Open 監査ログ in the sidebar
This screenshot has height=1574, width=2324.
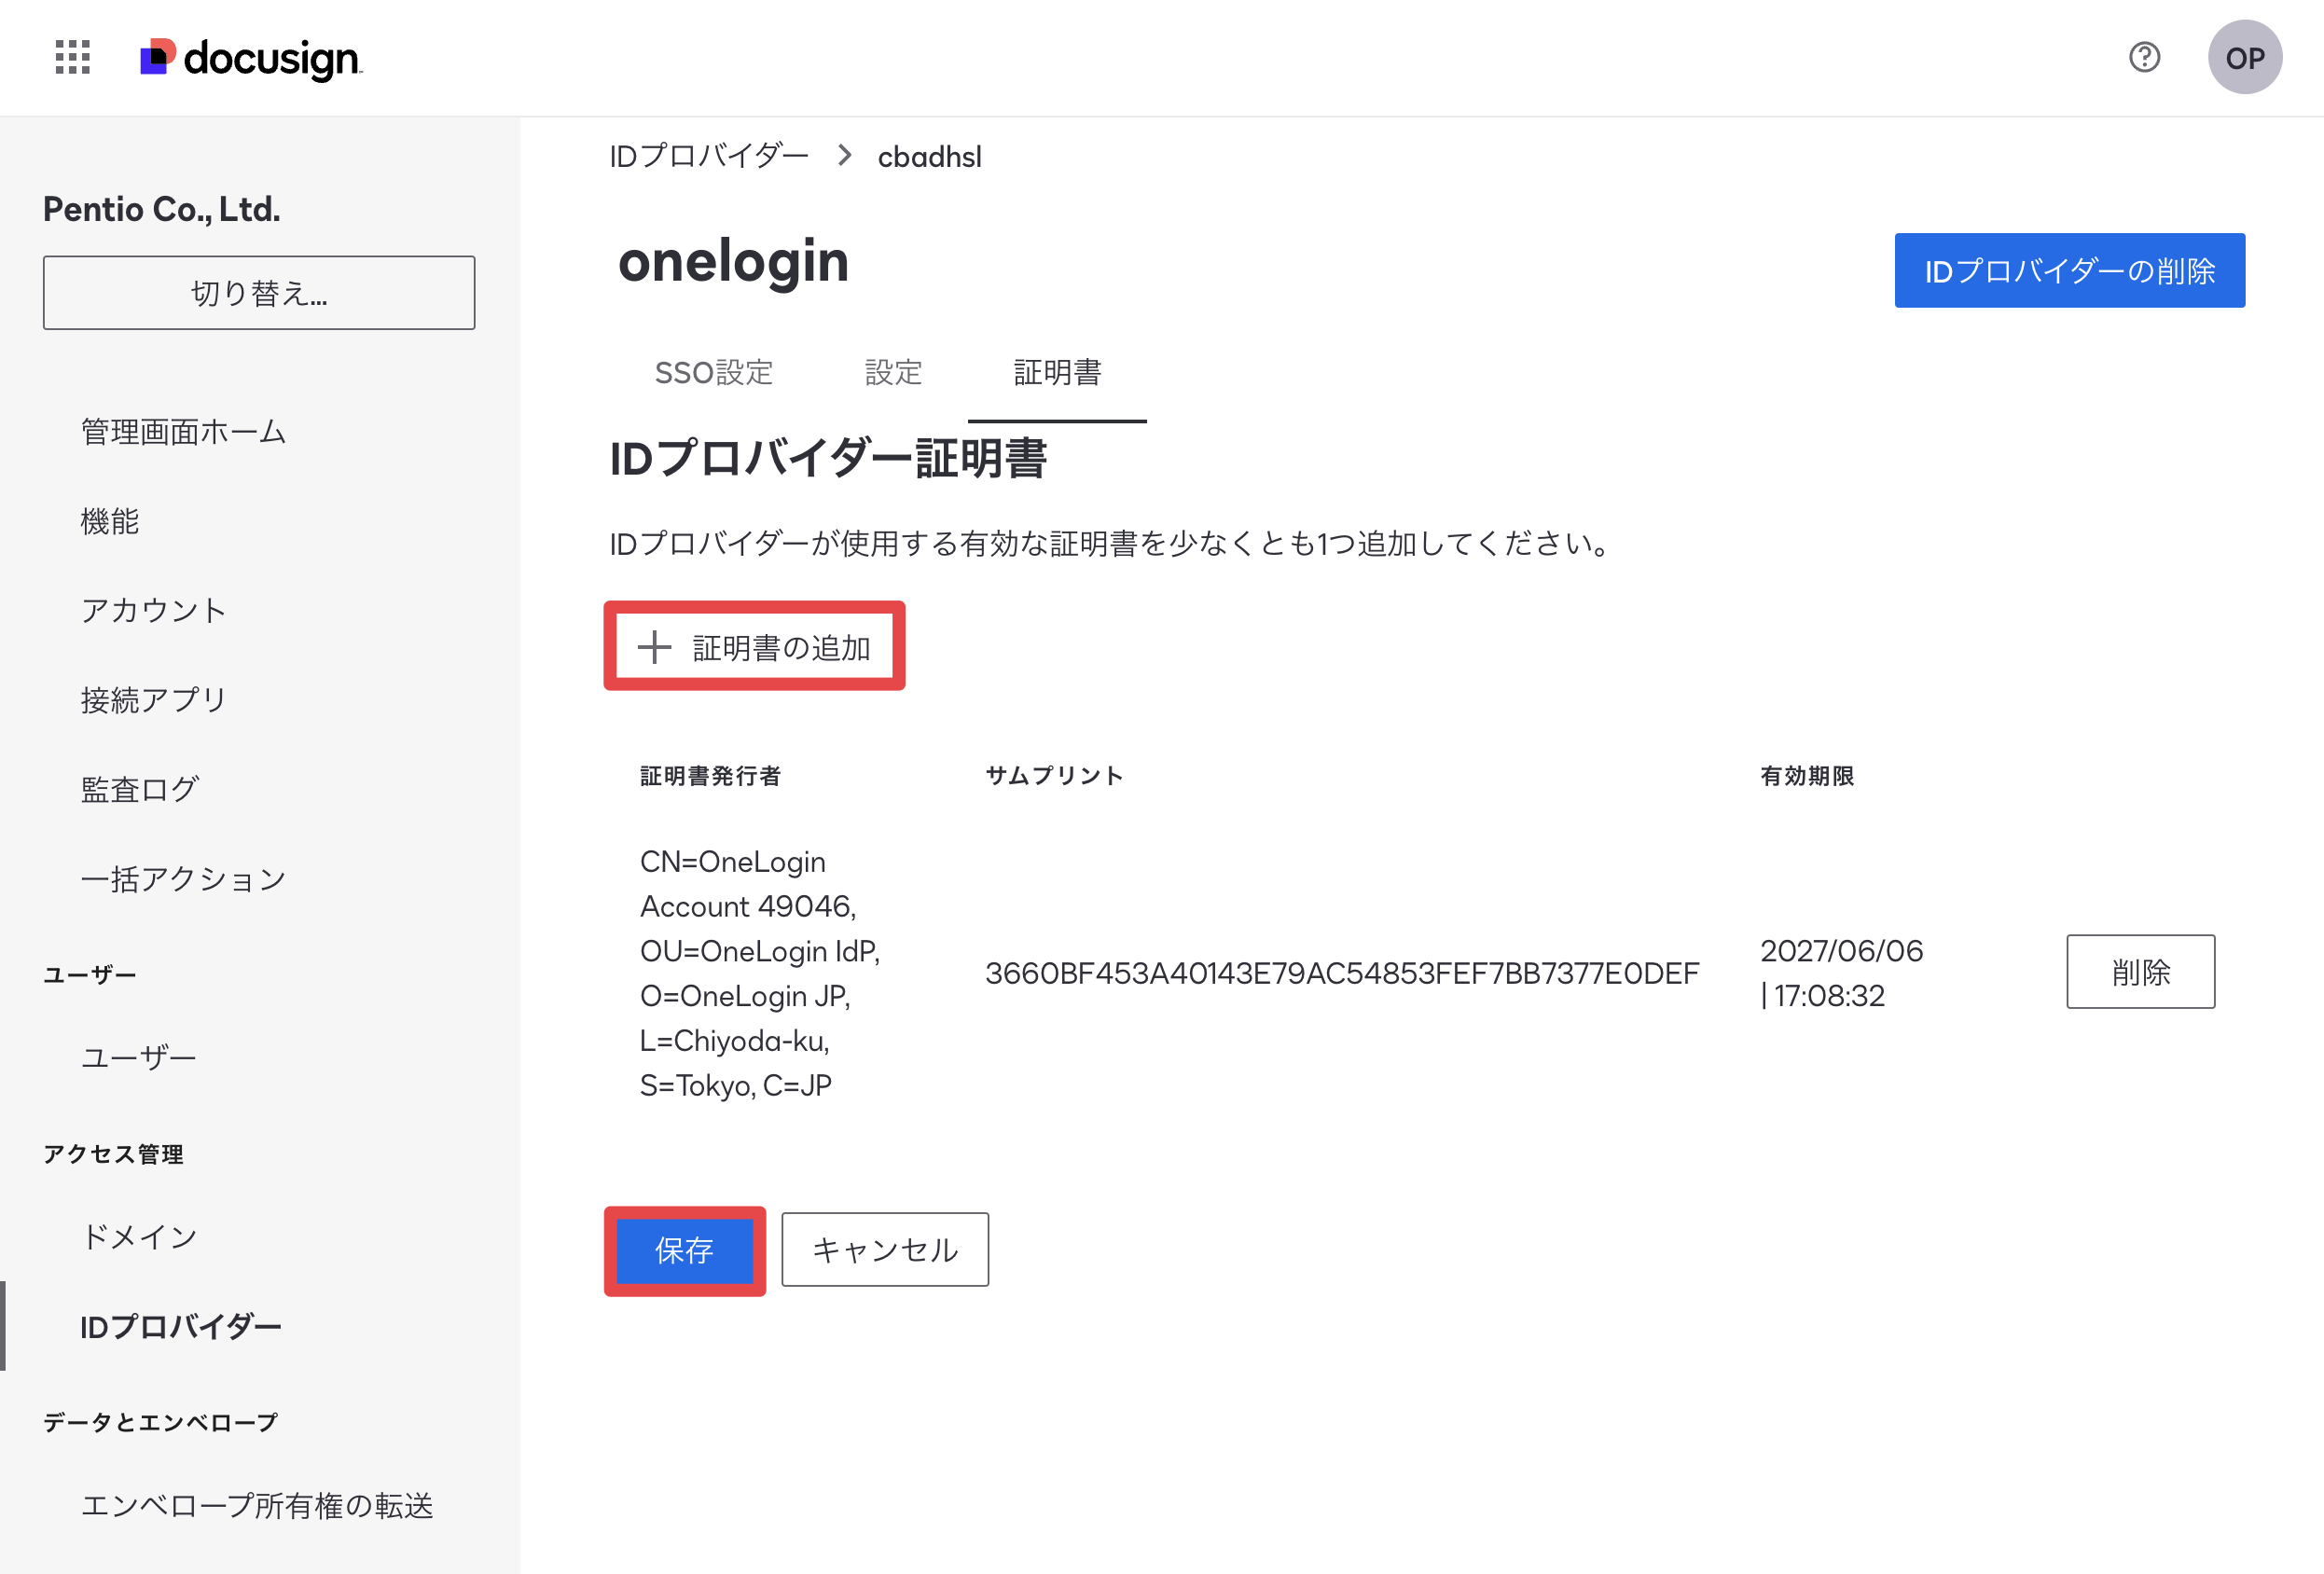[x=140, y=789]
